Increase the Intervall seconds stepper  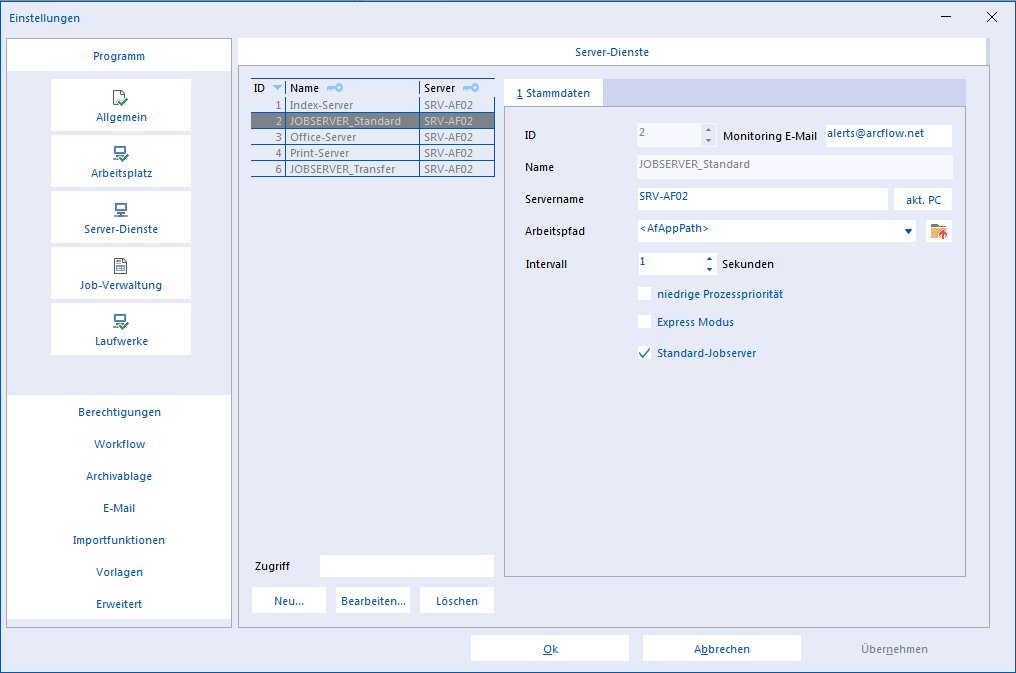[x=710, y=259]
